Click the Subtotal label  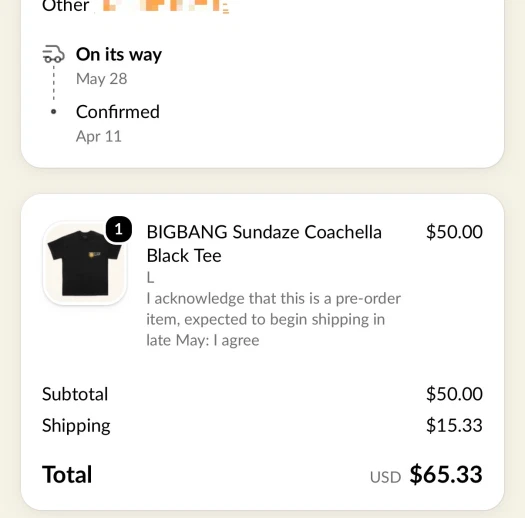click(x=75, y=394)
